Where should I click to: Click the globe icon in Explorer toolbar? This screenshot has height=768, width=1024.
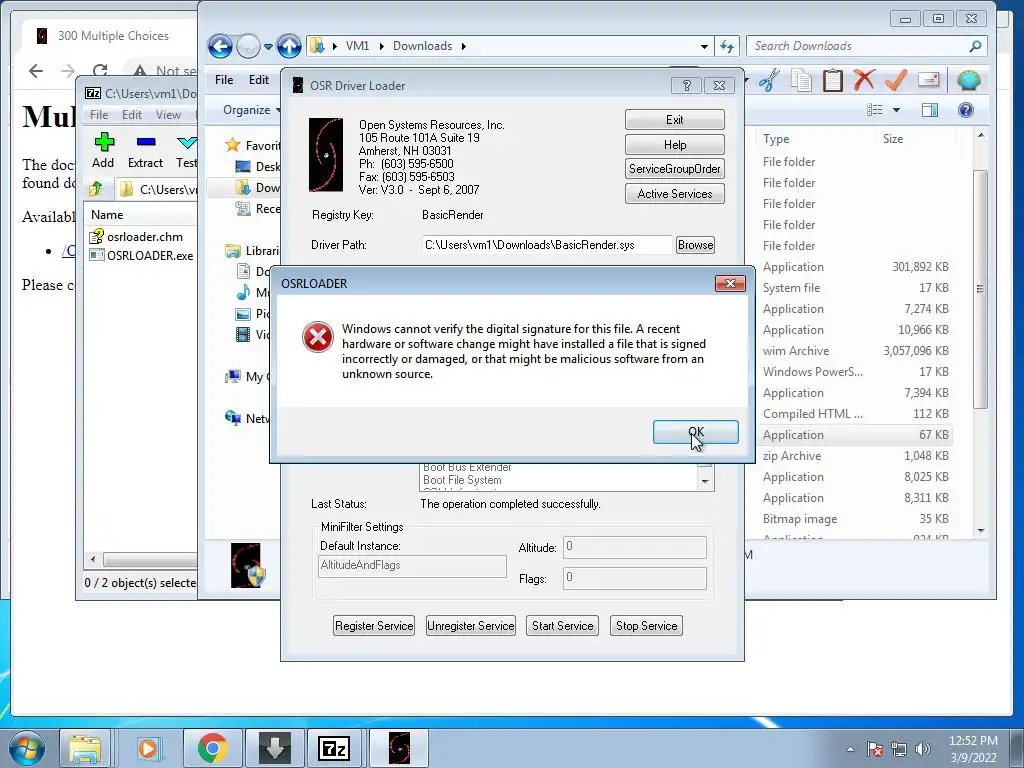[968, 80]
